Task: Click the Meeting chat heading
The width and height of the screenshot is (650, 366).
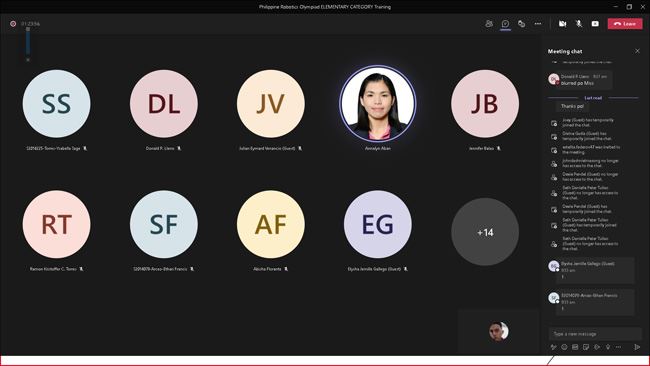Action: point(565,51)
